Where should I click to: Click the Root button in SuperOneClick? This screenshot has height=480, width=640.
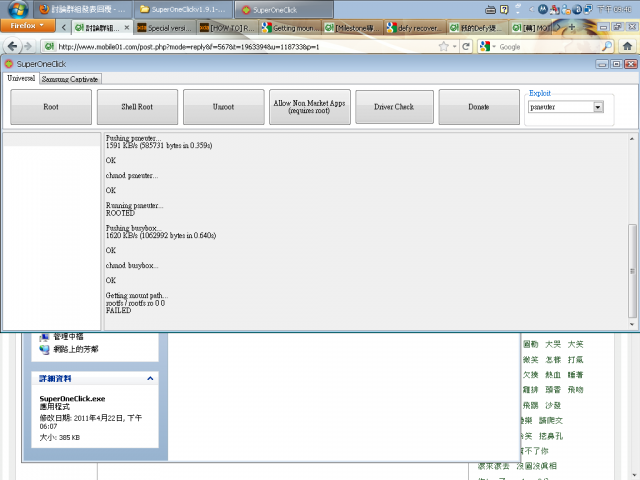51,107
